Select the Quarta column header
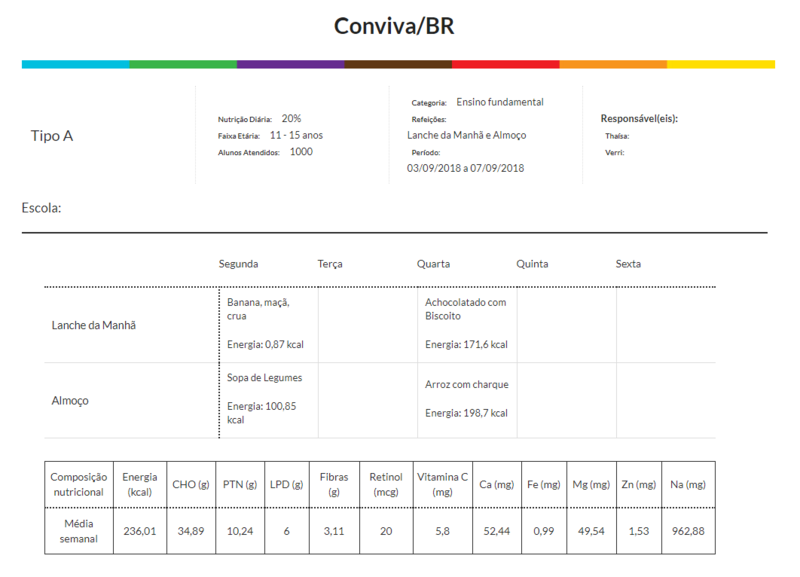This screenshot has height=577, width=800. tap(433, 264)
